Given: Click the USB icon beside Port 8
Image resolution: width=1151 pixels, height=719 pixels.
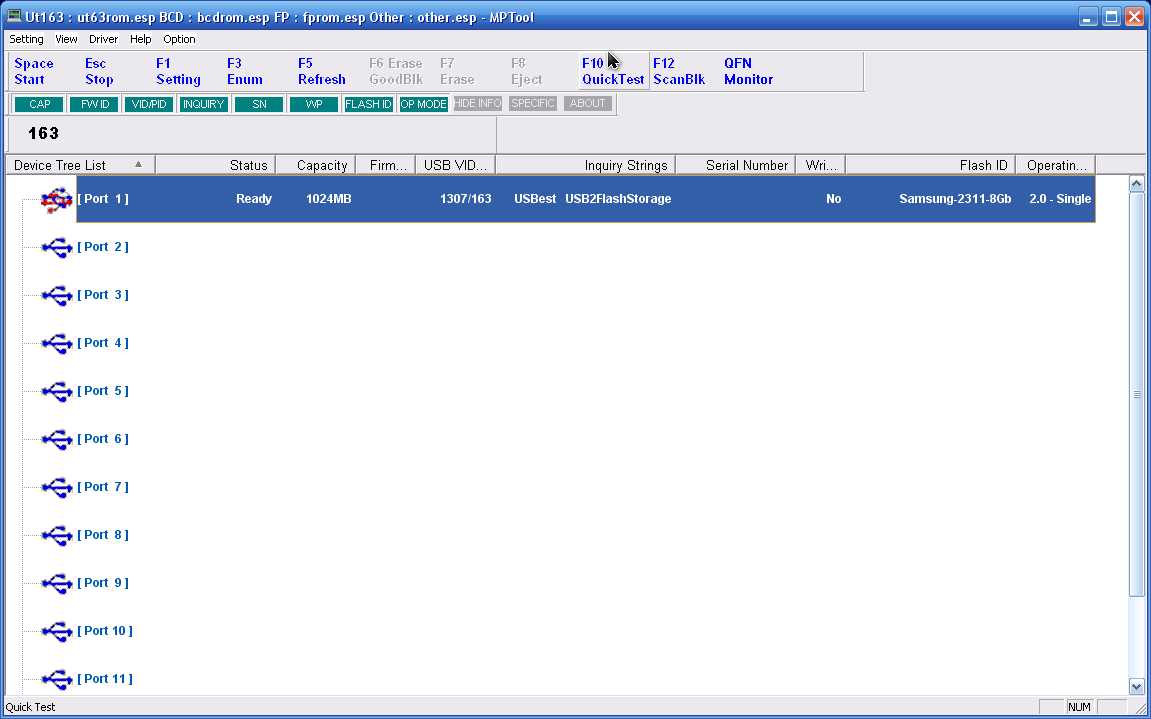Looking at the screenshot, I should tap(57, 535).
